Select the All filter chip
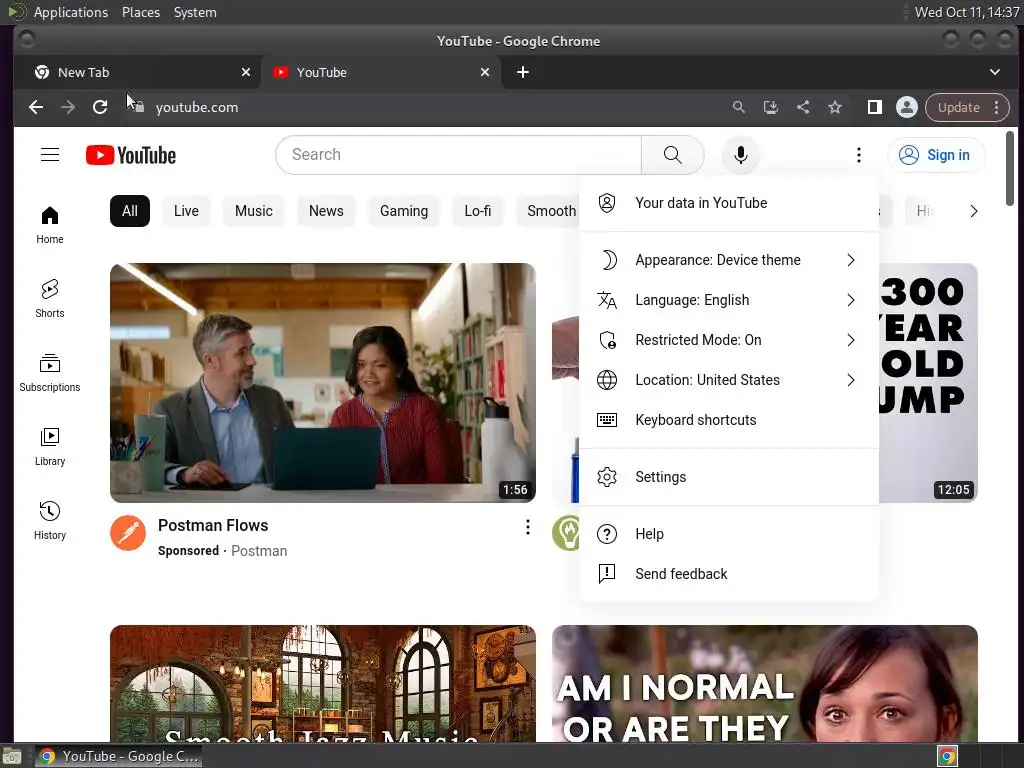Viewport: 1024px width, 768px height. point(130,211)
